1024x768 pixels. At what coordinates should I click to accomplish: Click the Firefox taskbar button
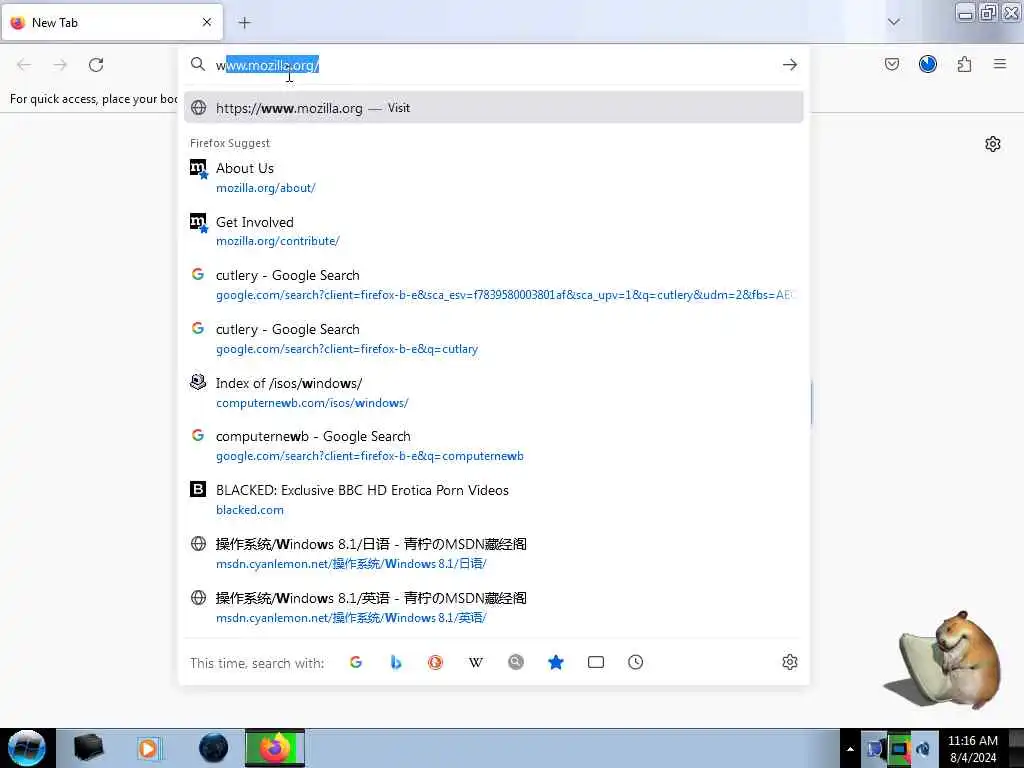pyautogui.click(x=275, y=748)
